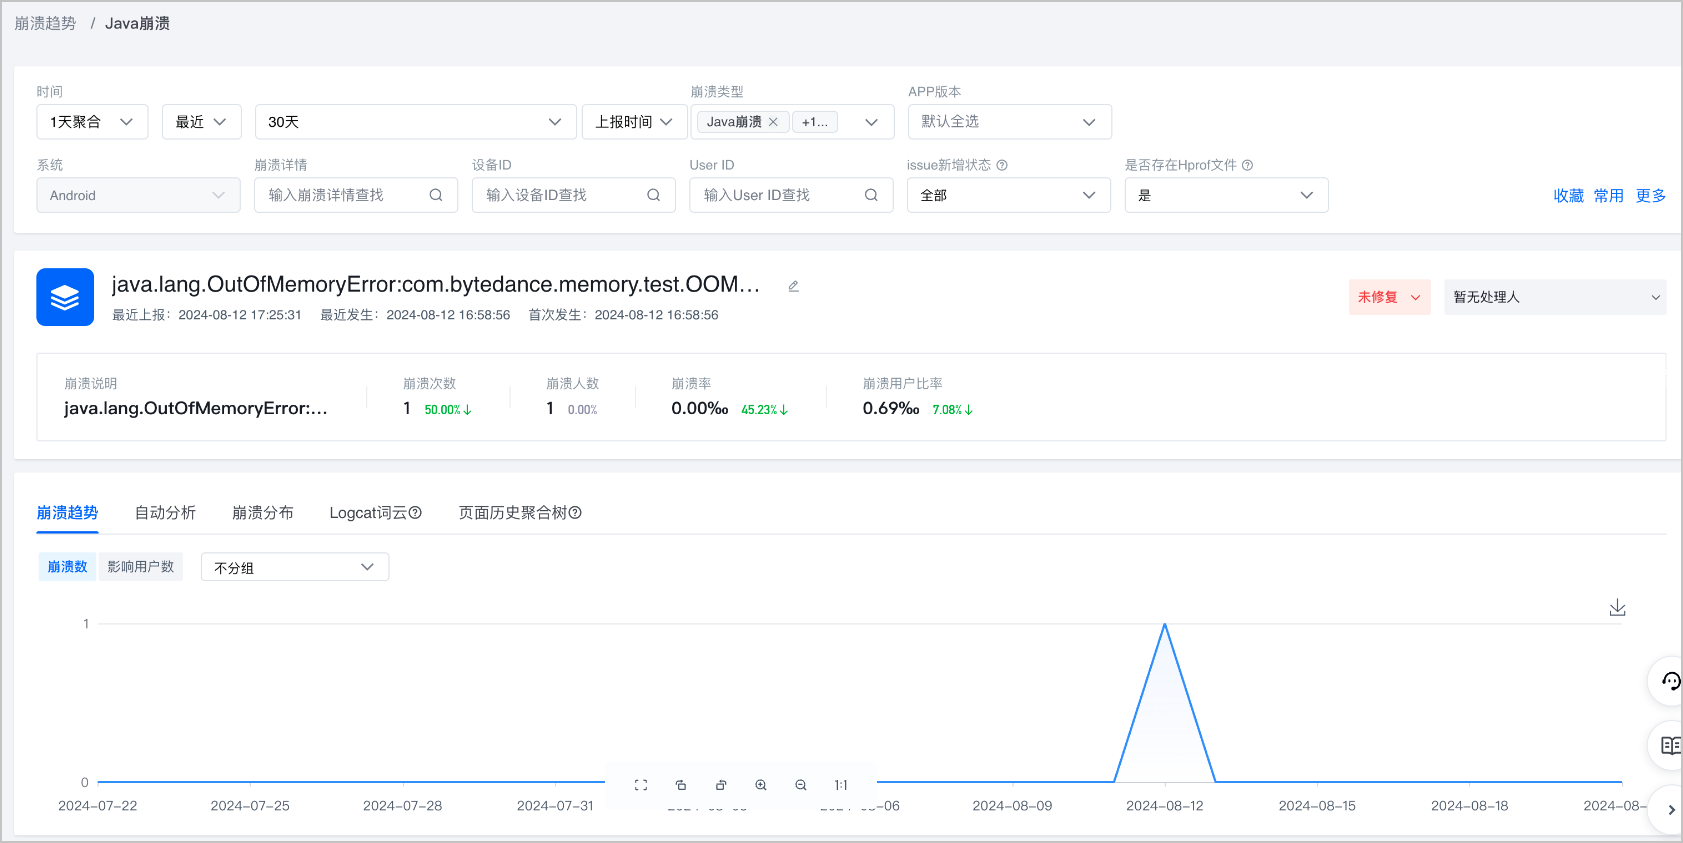Click 最近上报 timestamp 2024-08-12 17:25:31
This screenshot has width=1683, height=843.
(x=240, y=315)
